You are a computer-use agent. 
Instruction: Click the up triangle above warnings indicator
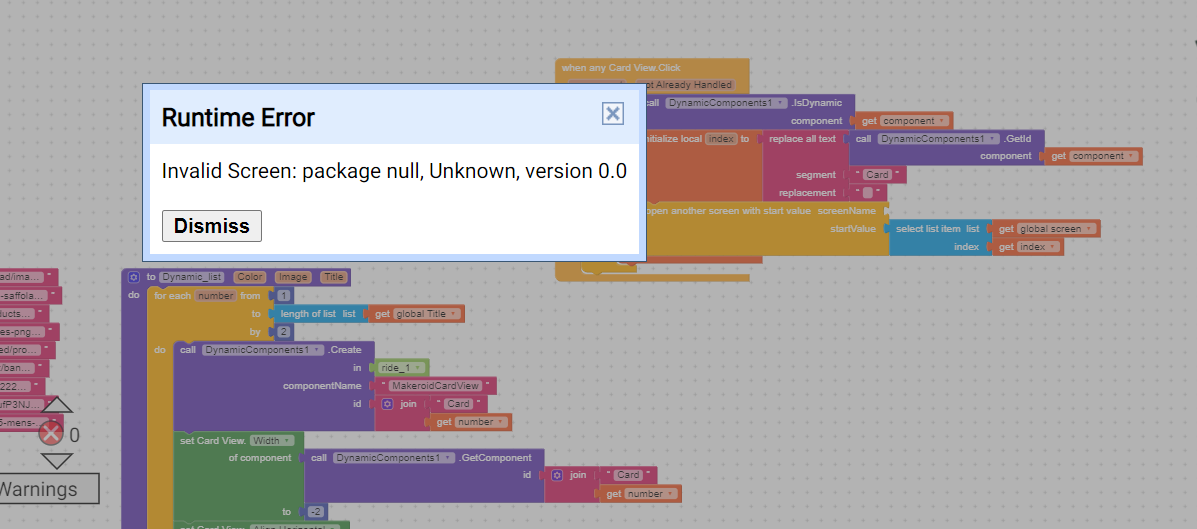coord(56,405)
